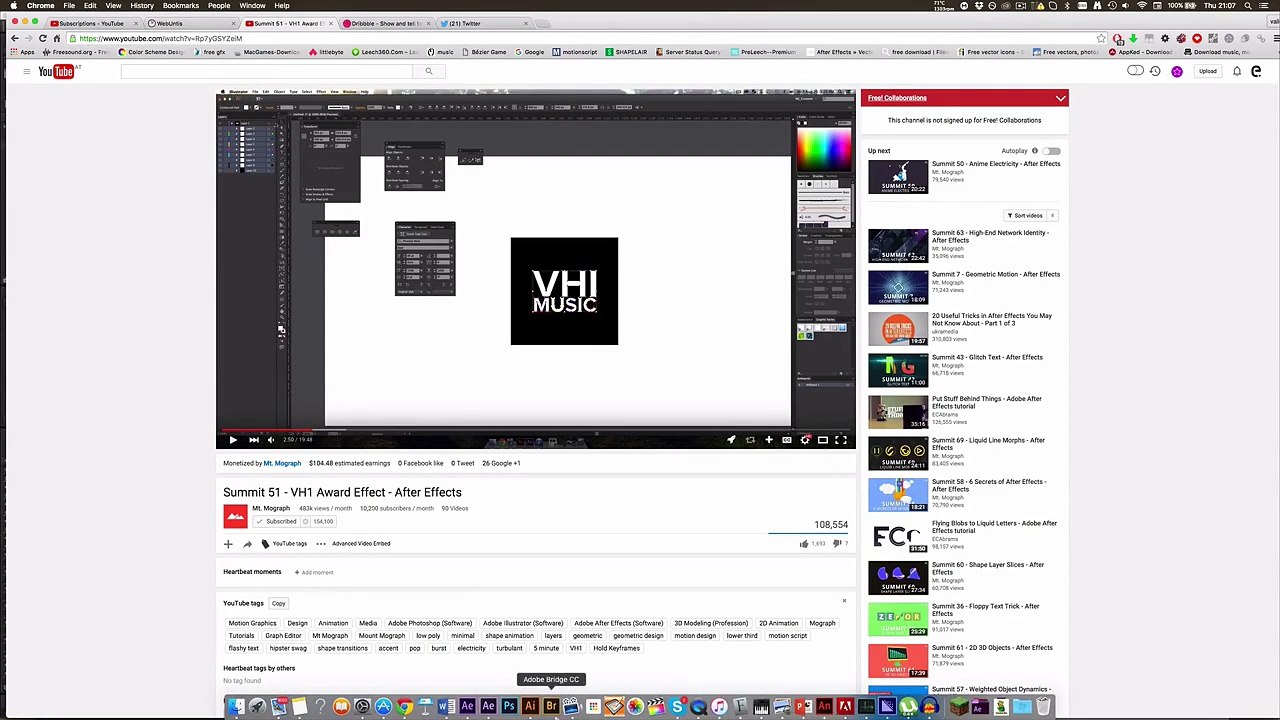1280x720 pixels.
Task: Click the YouTube search magnifier button
Action: [429, 71]
